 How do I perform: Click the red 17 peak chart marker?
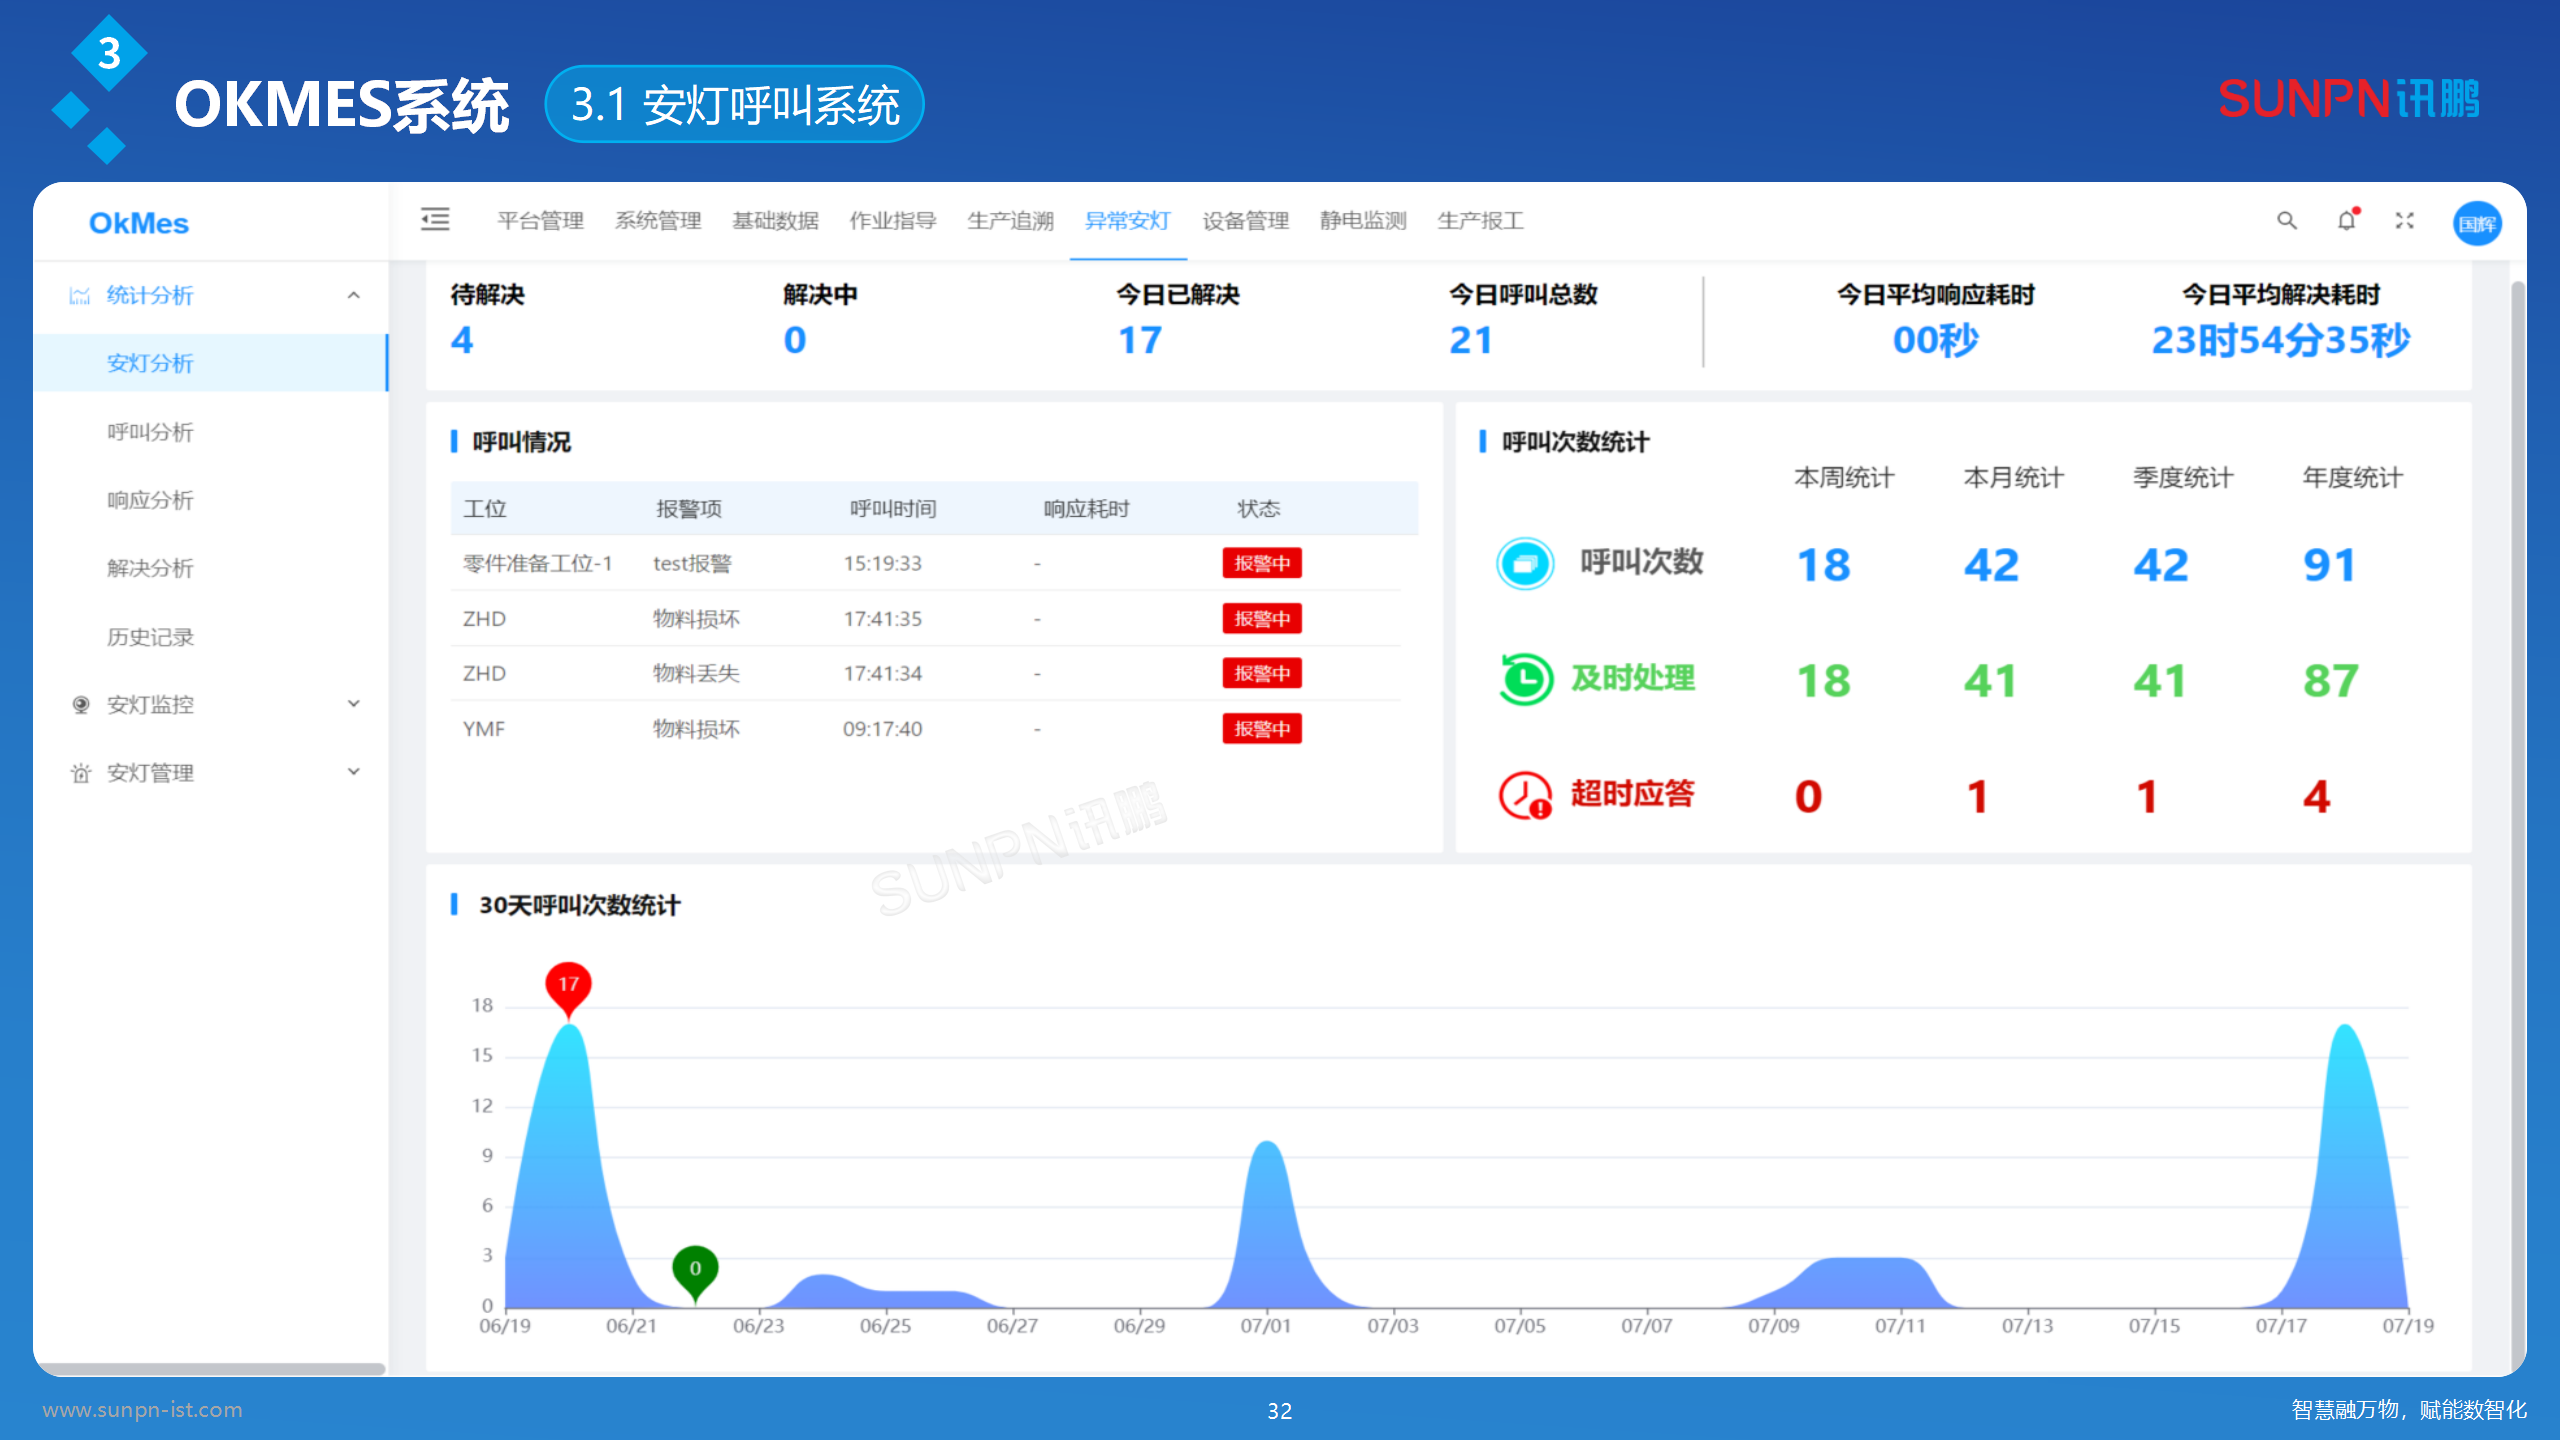568,986
